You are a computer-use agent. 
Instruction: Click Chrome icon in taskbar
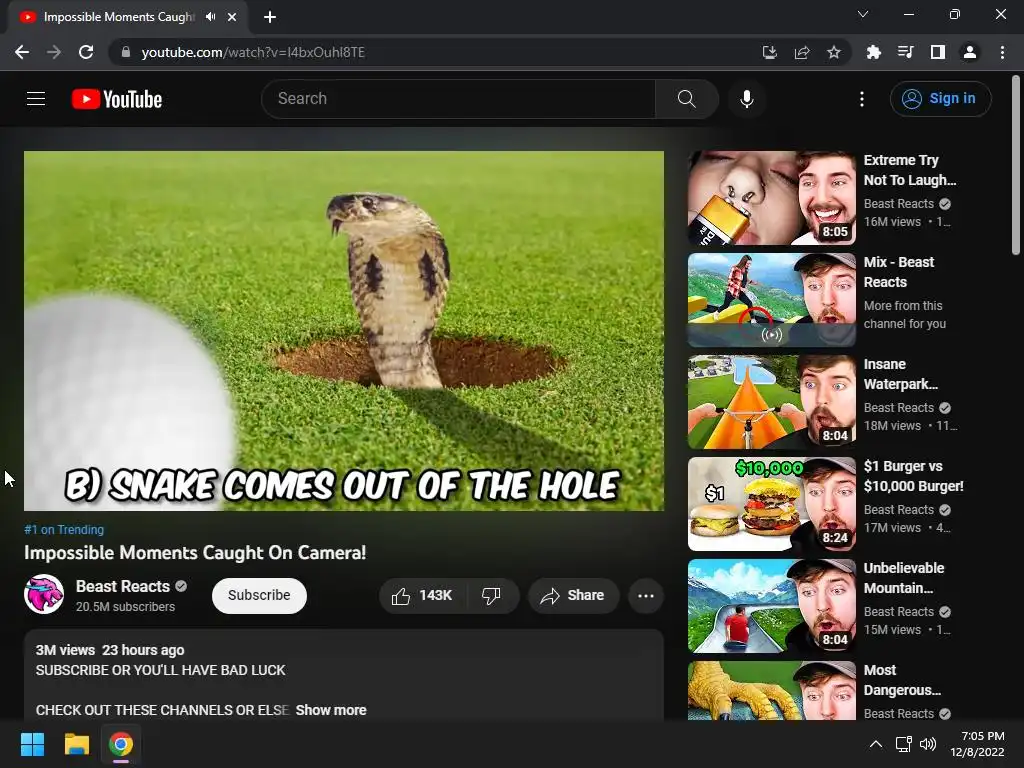[x=121, y=744]
